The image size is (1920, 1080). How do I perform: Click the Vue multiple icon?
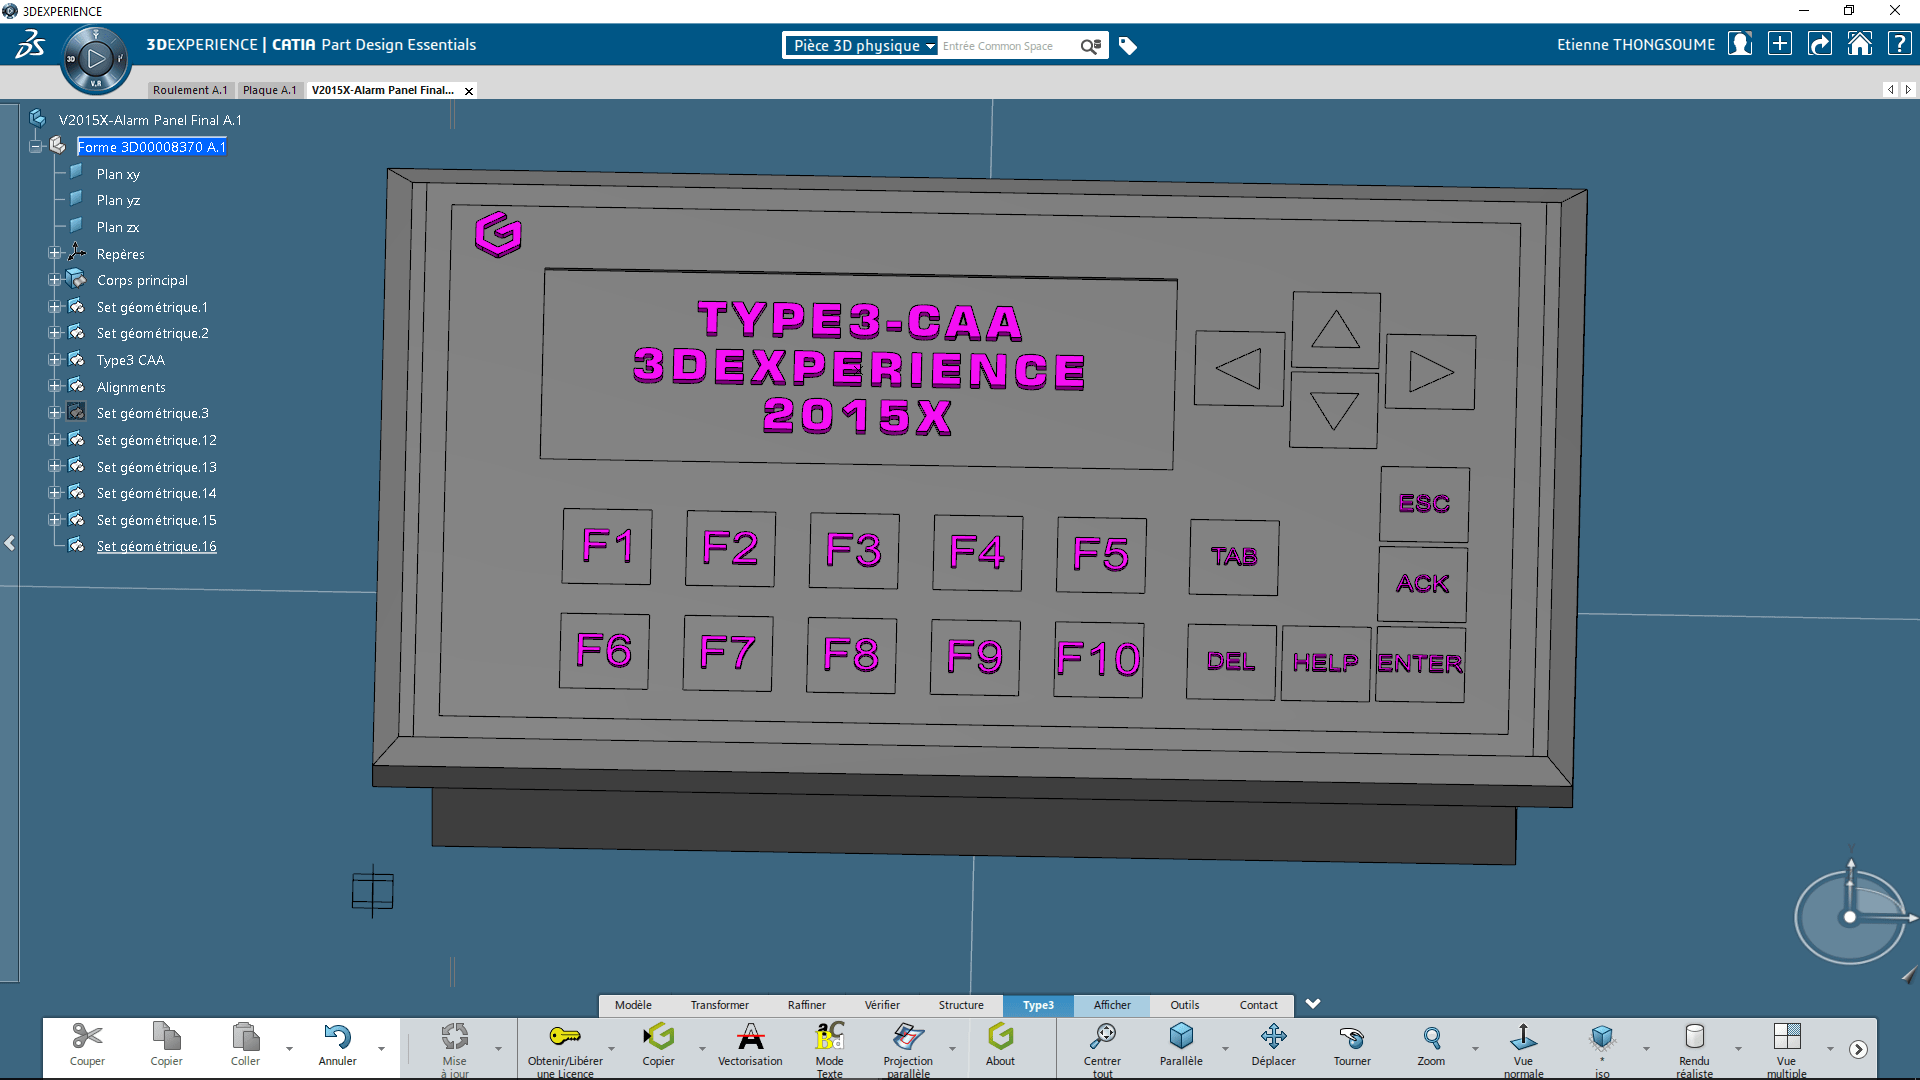[1786, 1036]
